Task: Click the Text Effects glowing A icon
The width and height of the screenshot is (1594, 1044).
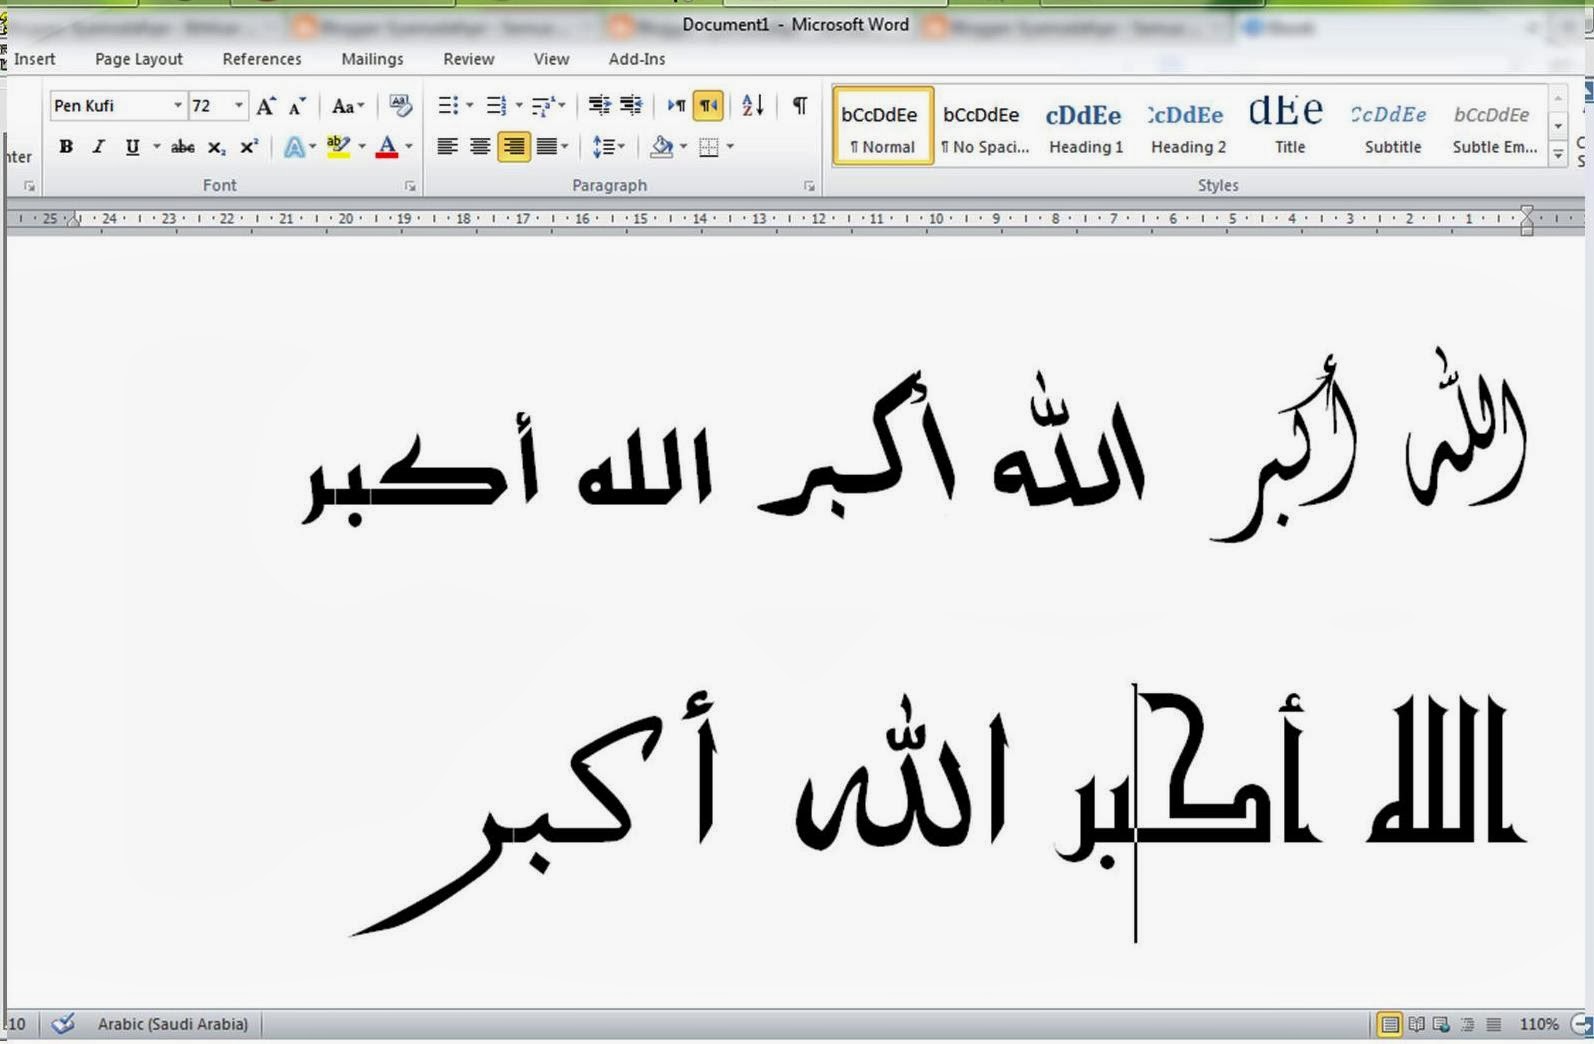Action: pos(294,147)
